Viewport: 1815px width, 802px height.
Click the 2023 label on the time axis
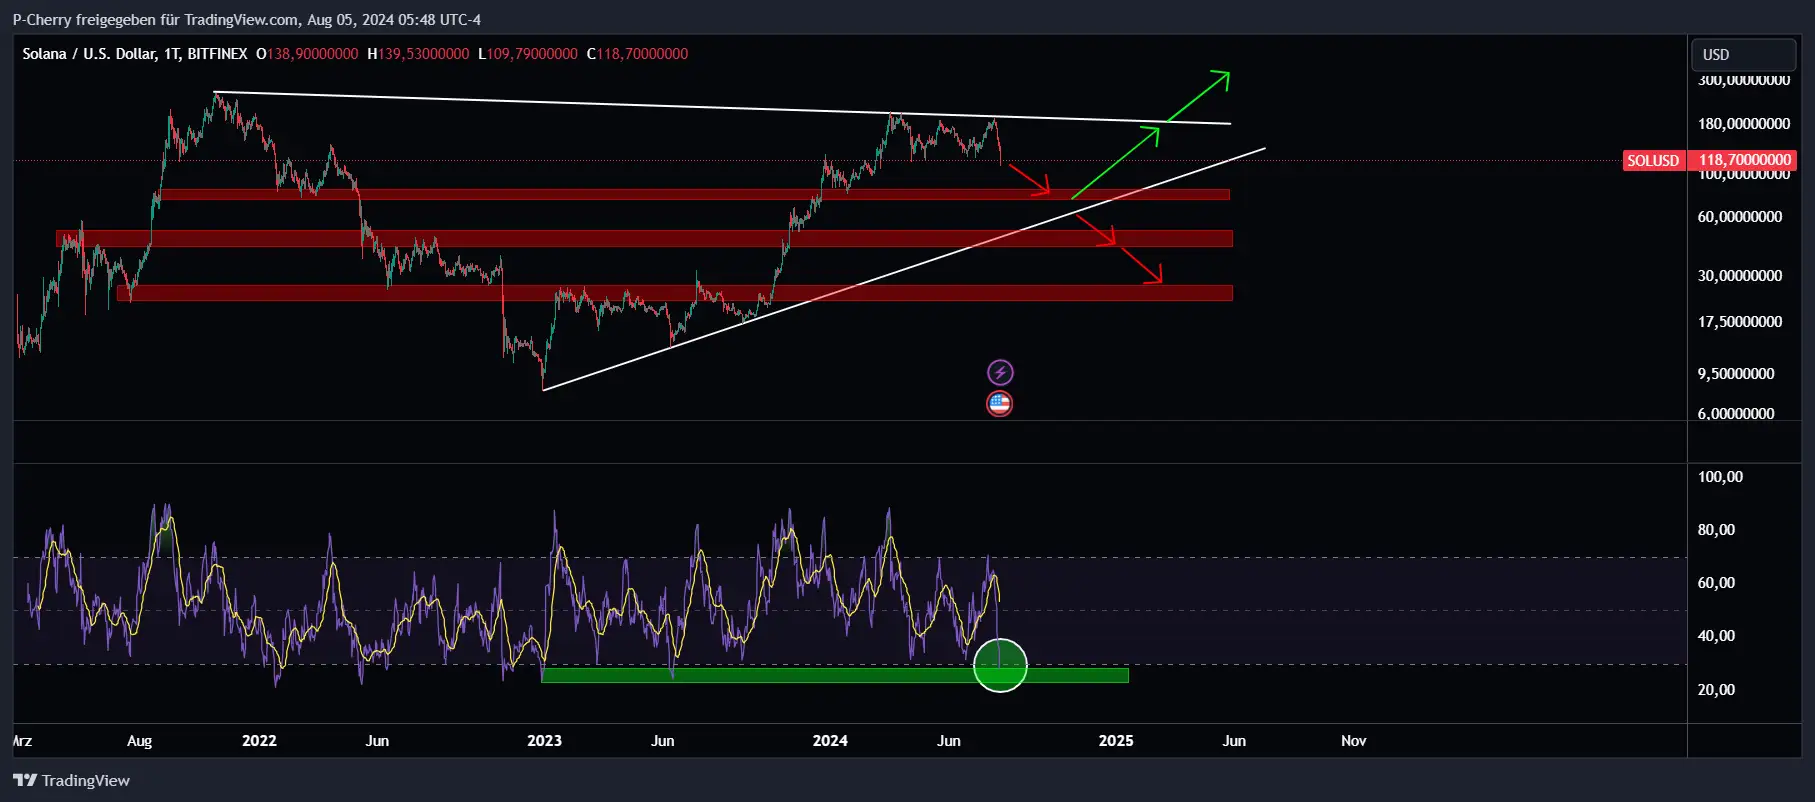coord(544,741)
